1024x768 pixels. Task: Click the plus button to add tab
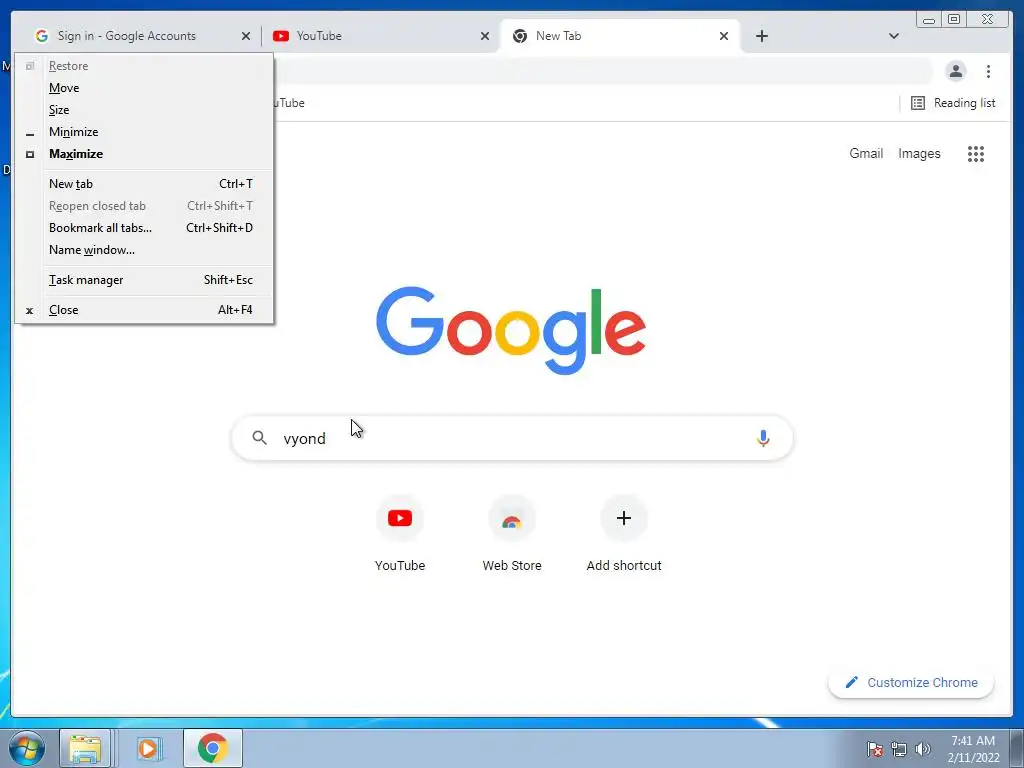click(761, 36)
